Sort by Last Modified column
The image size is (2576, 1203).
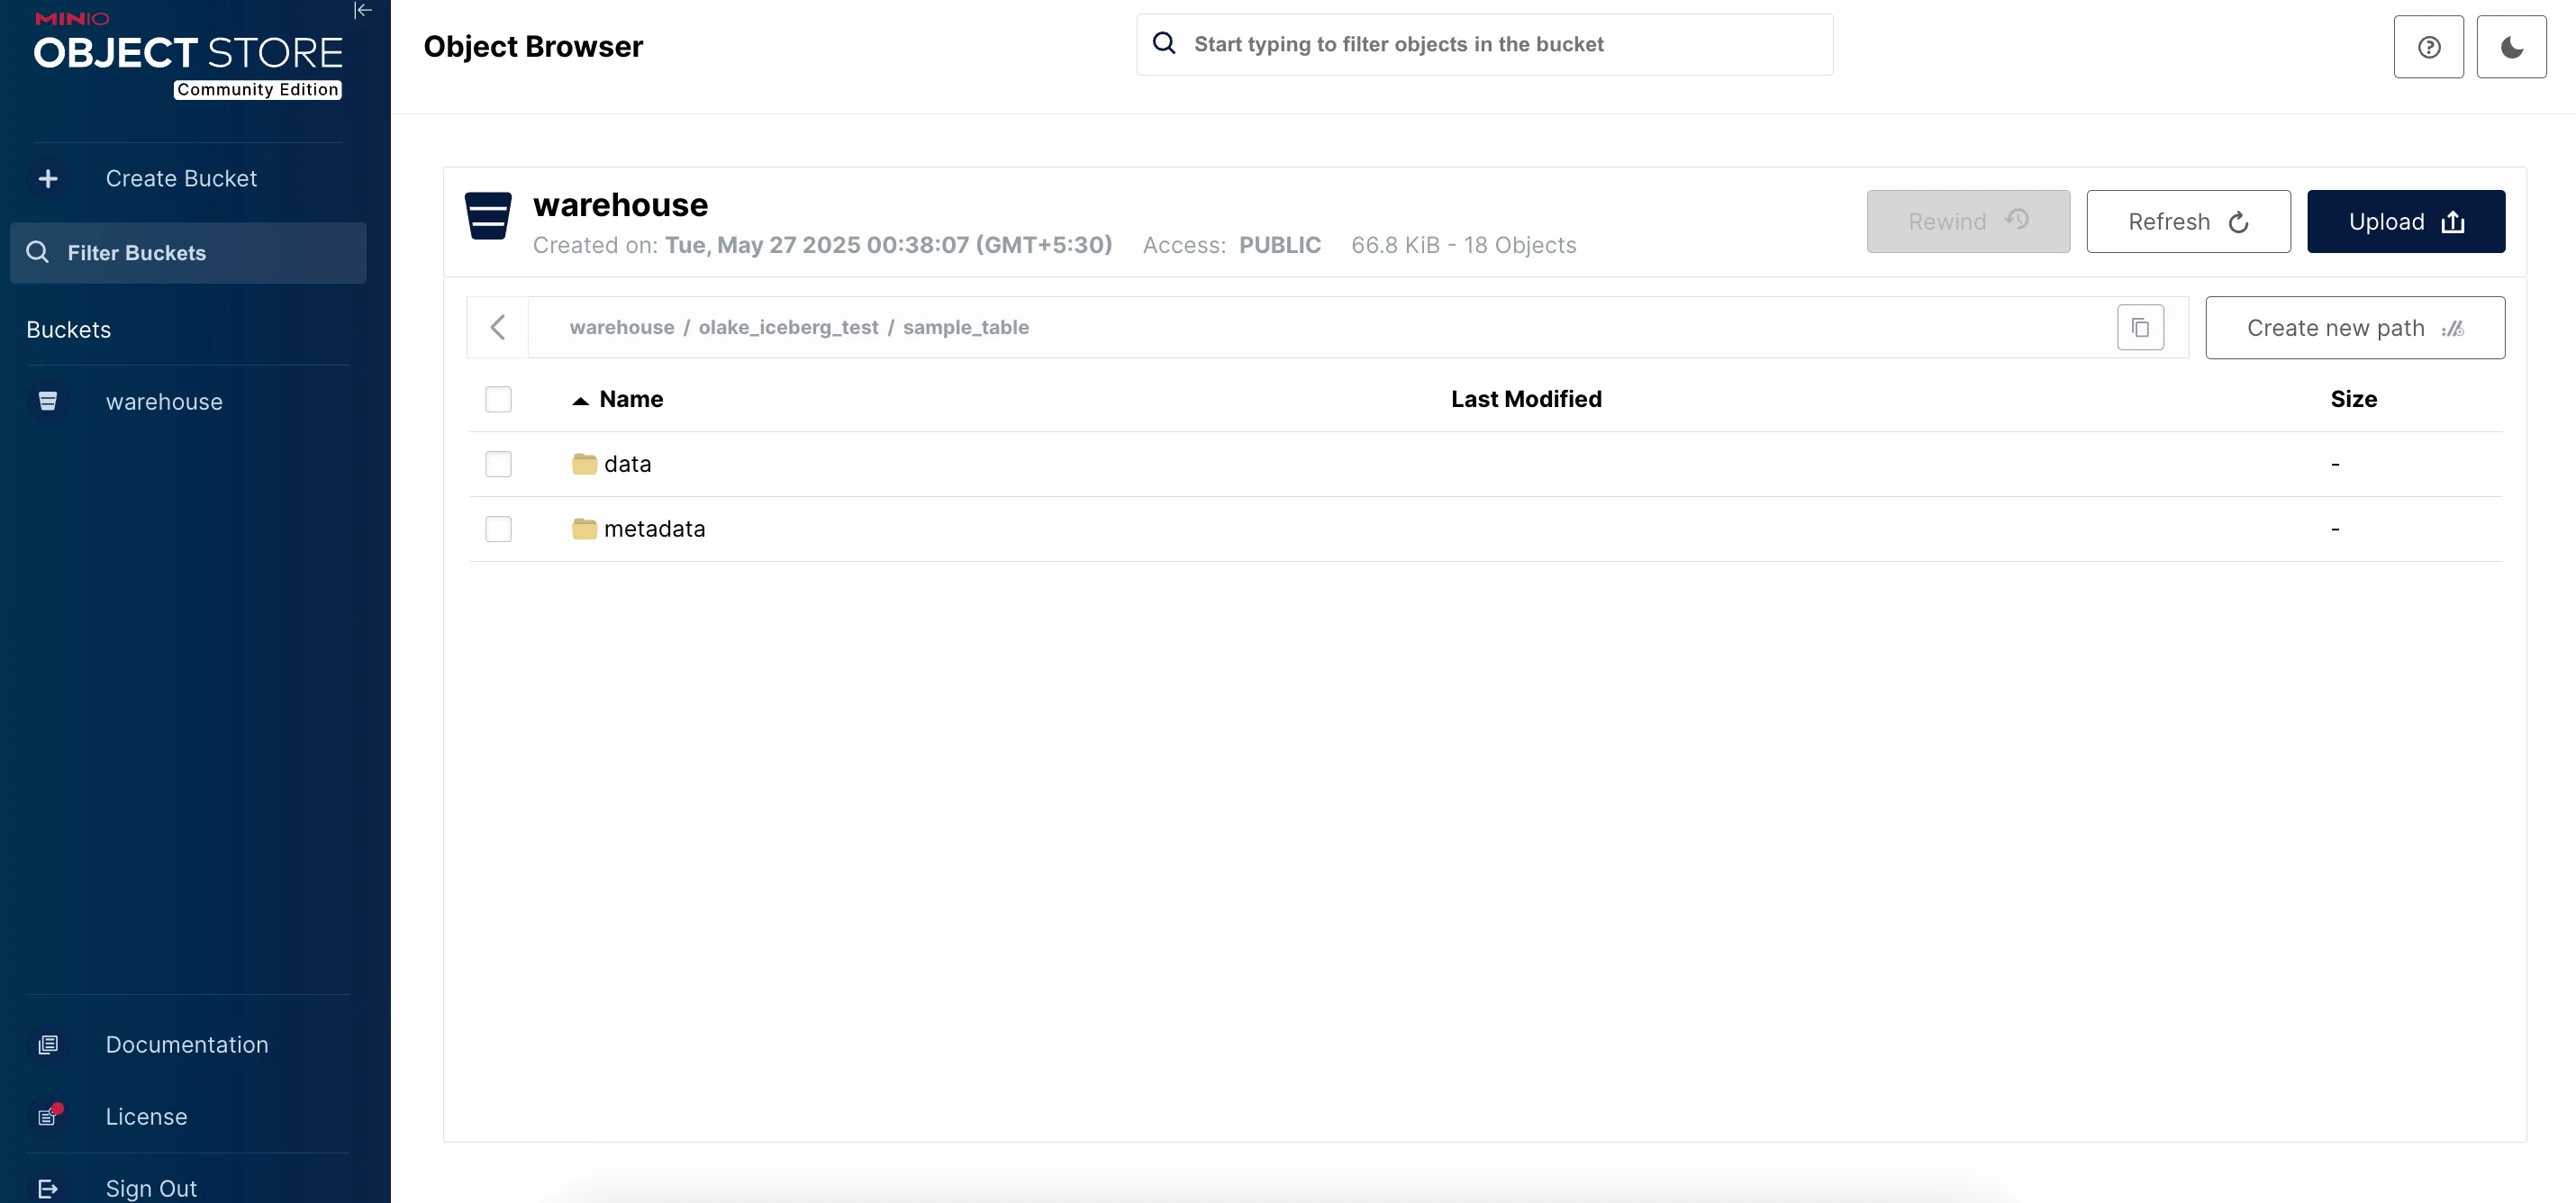pos(1526,400)
